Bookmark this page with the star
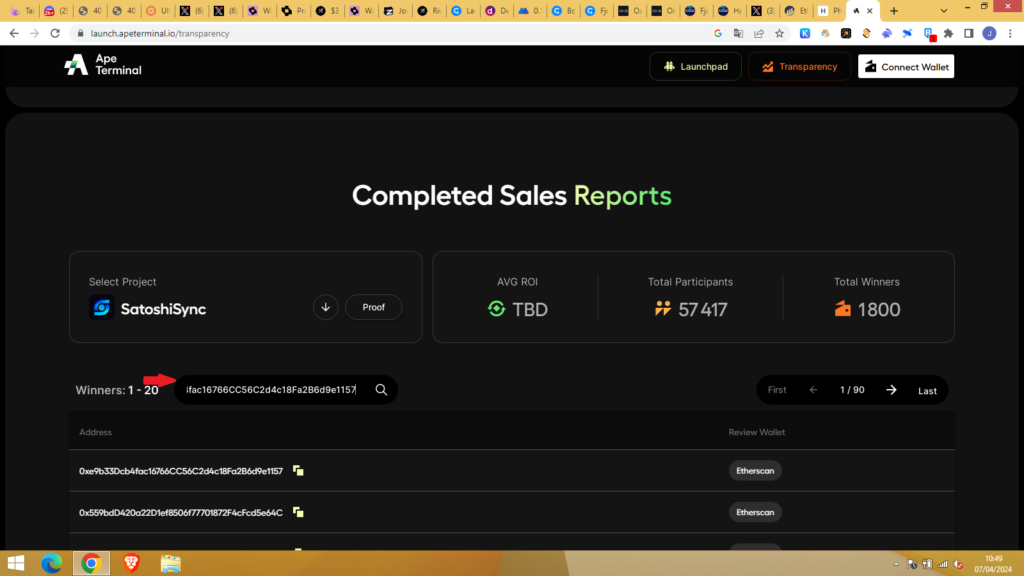Image resolution: width=1024 pixels, height=576 pixels. click(x=779, y=33)
